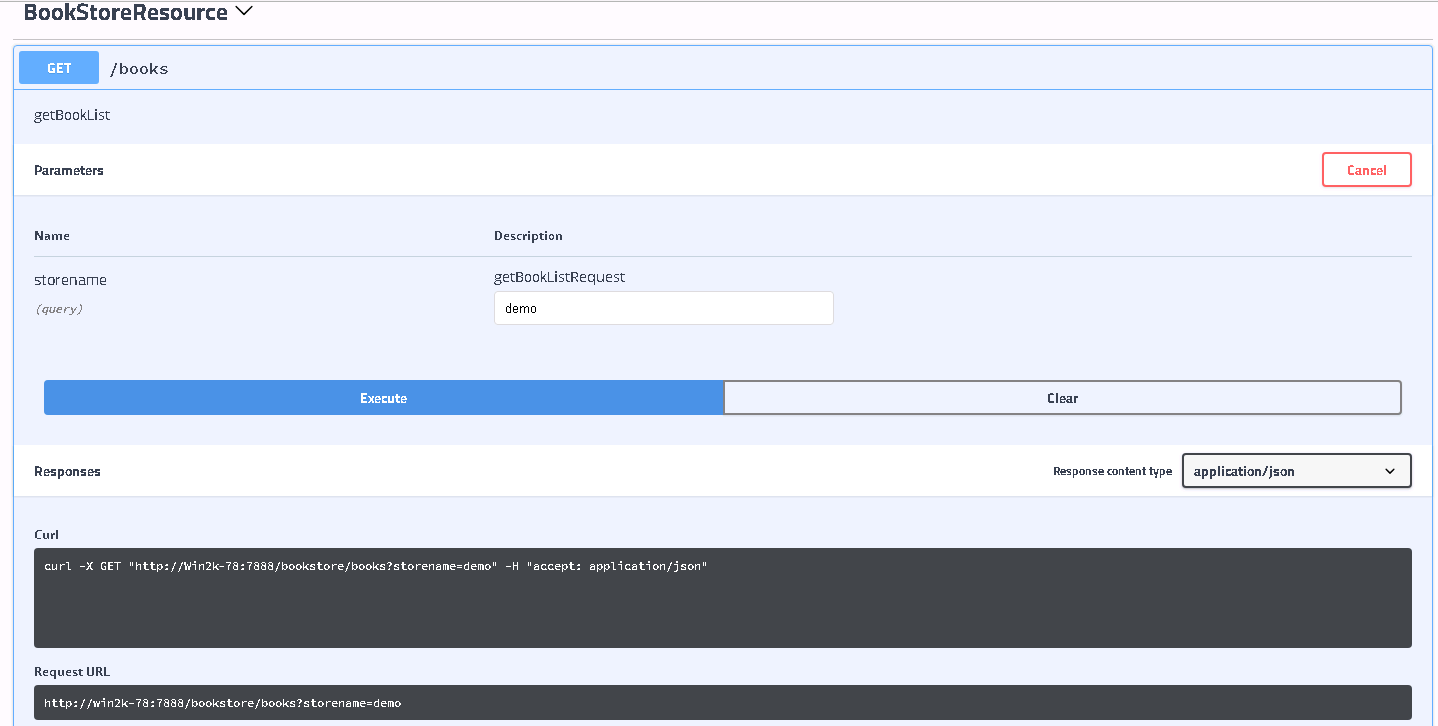Click the Response content type label
This screenshot has width=1438, height=726.
tap(1112, 471)
